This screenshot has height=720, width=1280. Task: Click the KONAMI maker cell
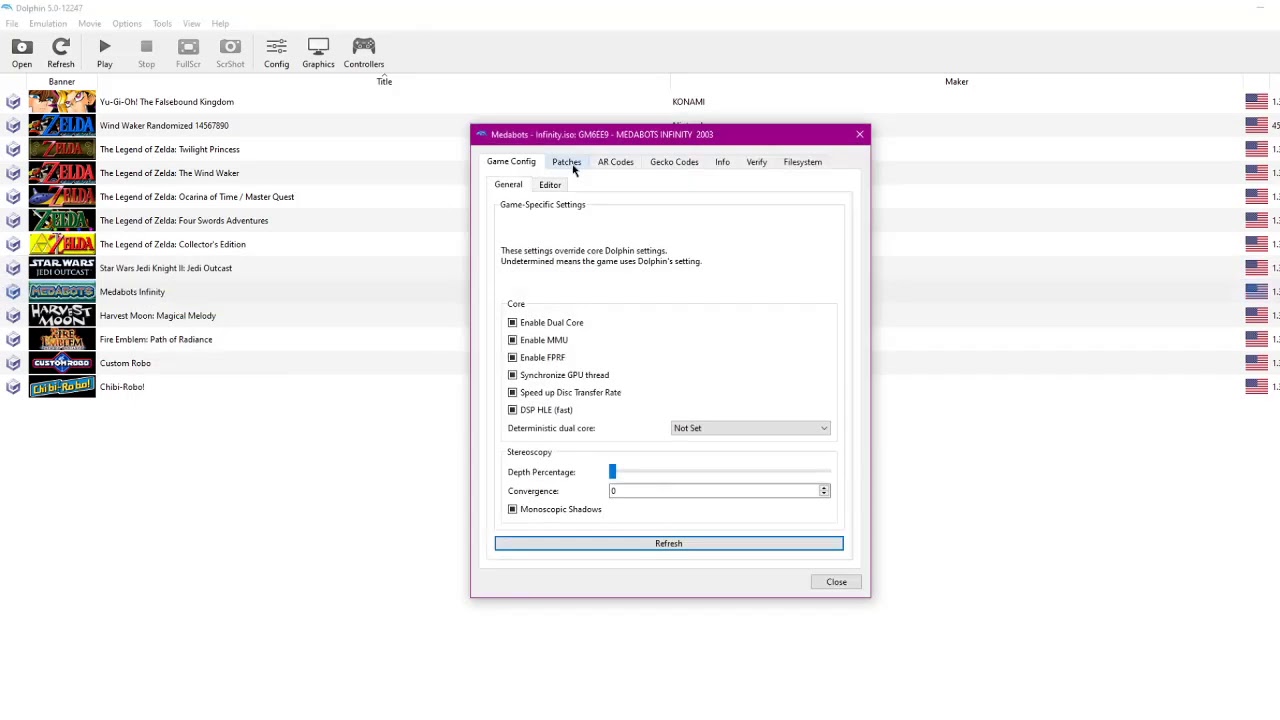[x=688, y=102]
